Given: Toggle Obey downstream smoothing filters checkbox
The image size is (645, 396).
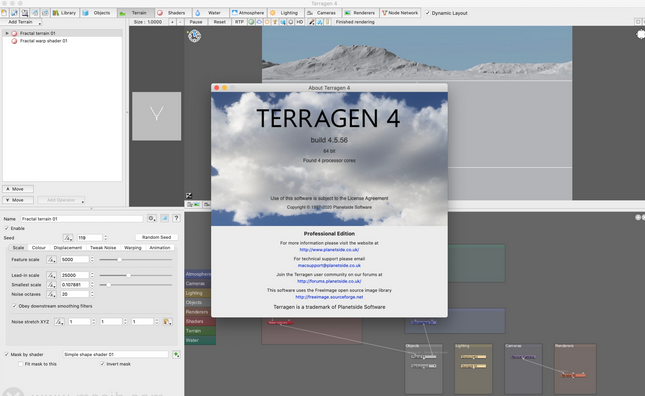Looking at the screenshot, I should coord(14,306).
